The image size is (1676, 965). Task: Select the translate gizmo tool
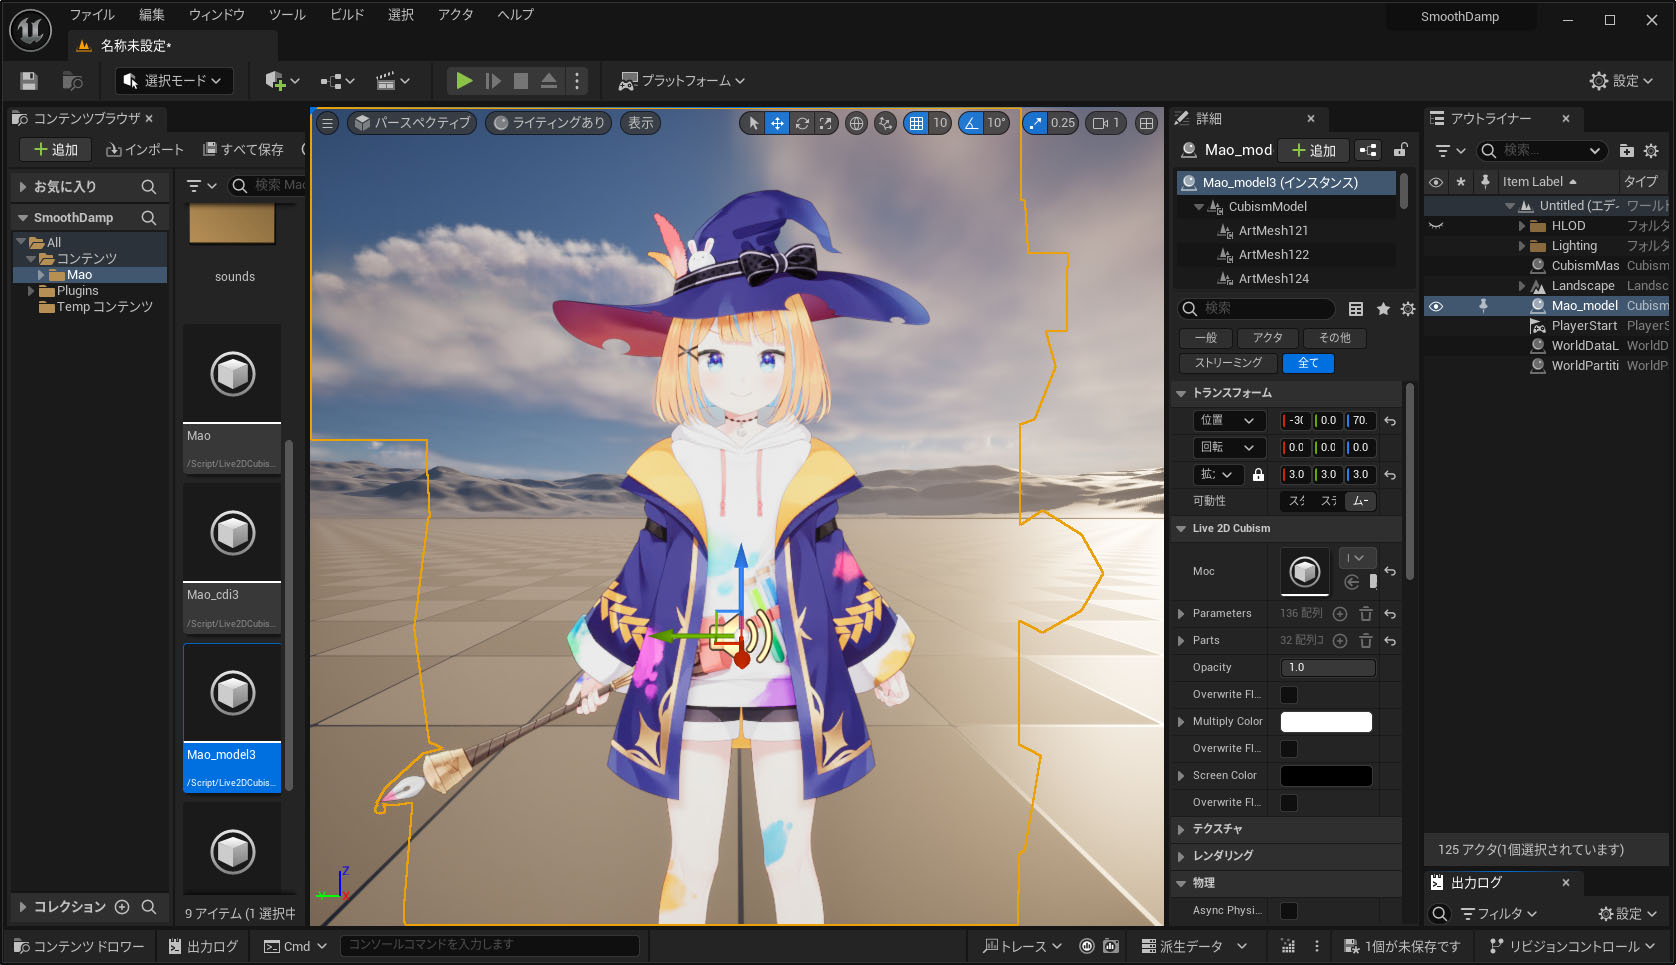777,123
